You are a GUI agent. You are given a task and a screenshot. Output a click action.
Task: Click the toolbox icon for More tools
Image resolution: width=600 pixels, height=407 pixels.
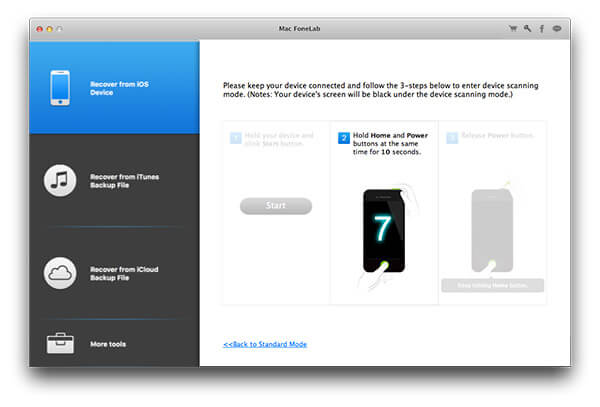tap(61, 344)
